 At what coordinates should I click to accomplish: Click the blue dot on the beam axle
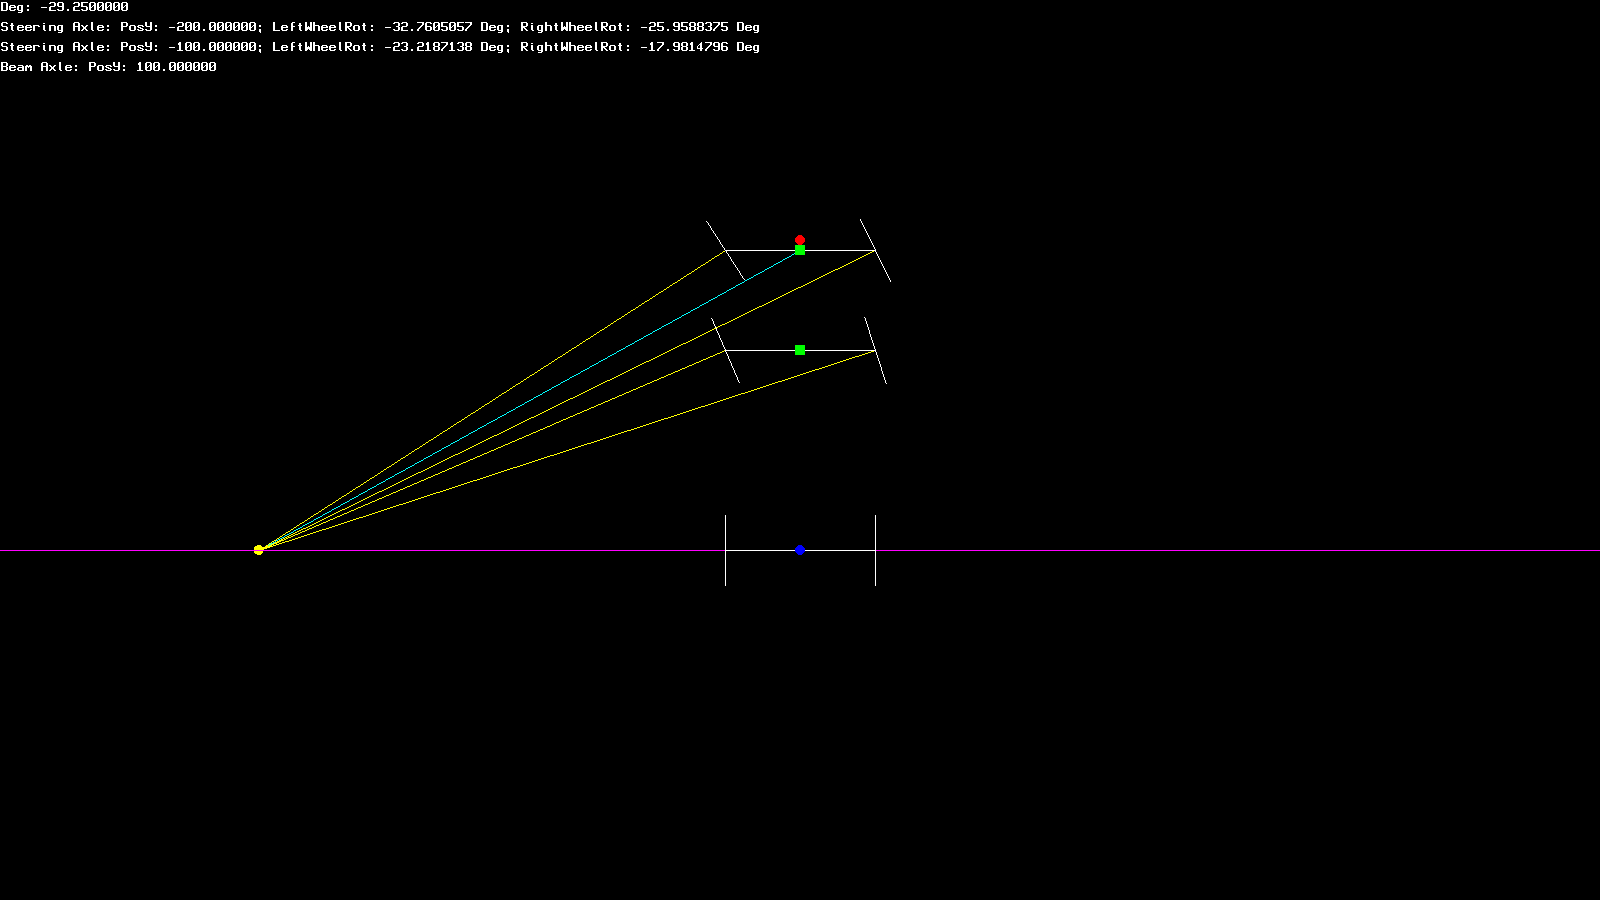click(x=800, y=550)
